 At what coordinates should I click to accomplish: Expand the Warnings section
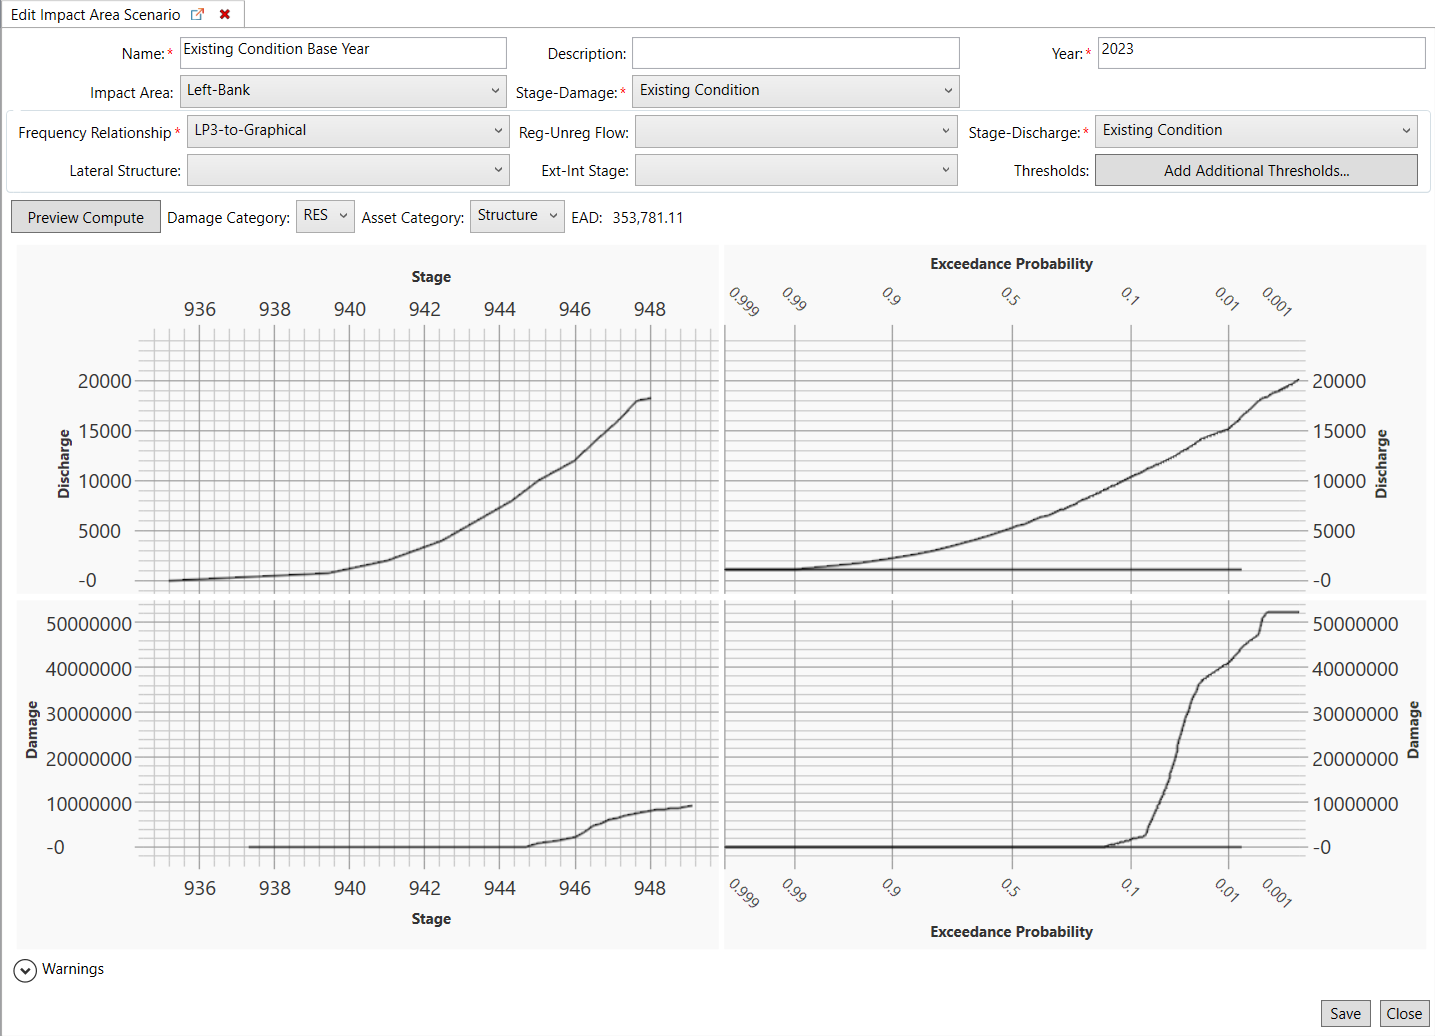click(x=25, y=970)
